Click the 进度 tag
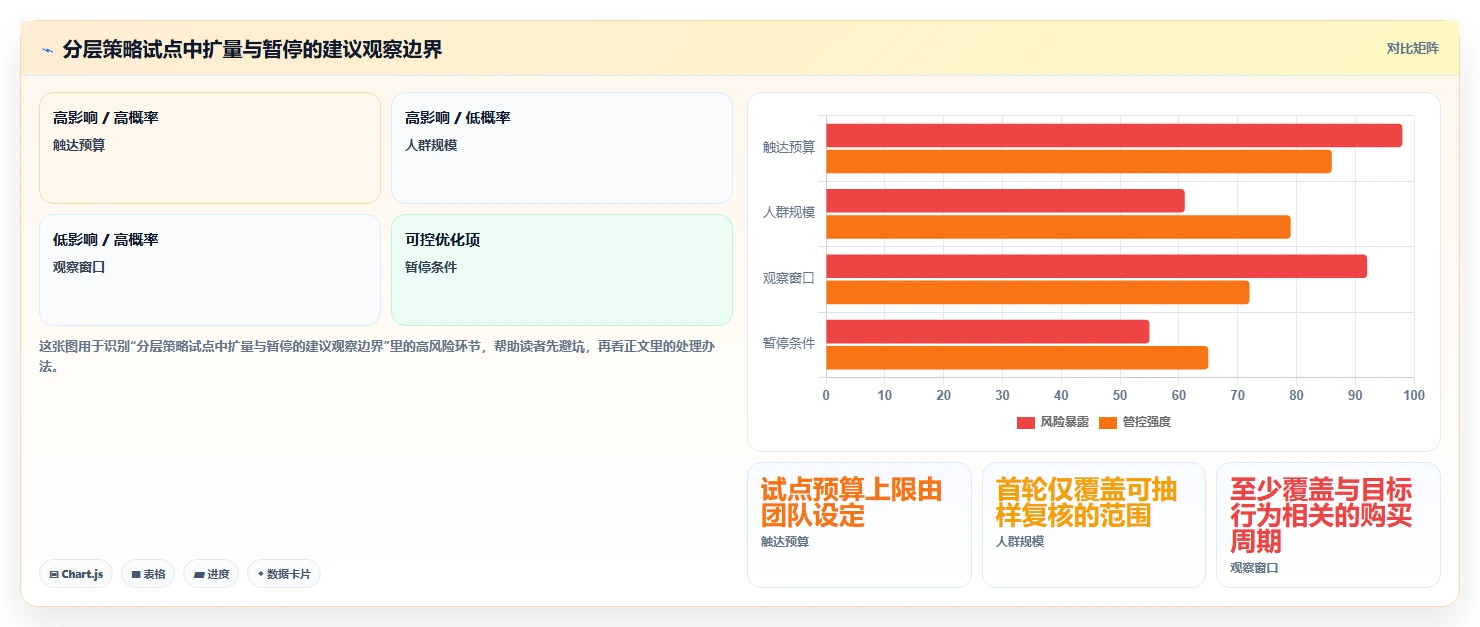Image resolution: width=1480 pixels, height=627 pixels. pyautogui.click(x=211, y=574)
